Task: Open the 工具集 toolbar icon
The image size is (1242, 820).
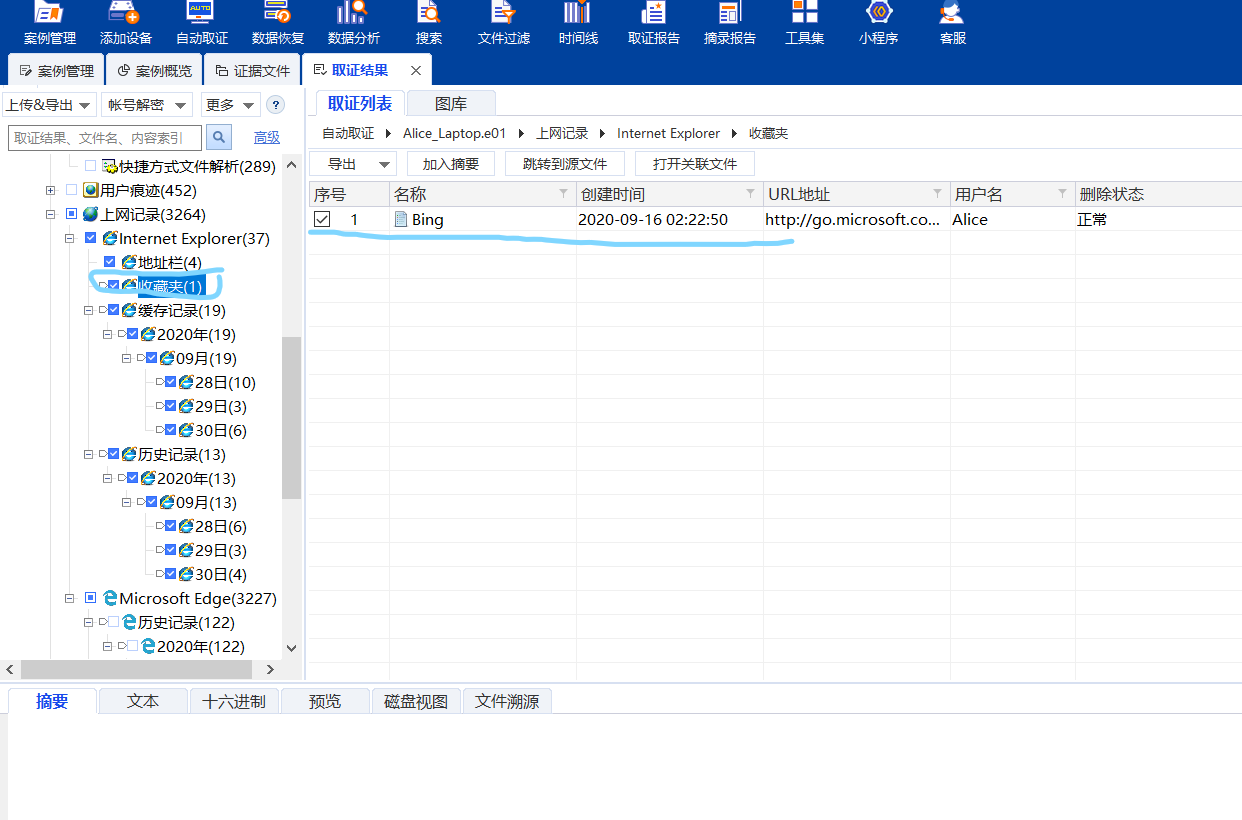Action: (x=805, y=24)
